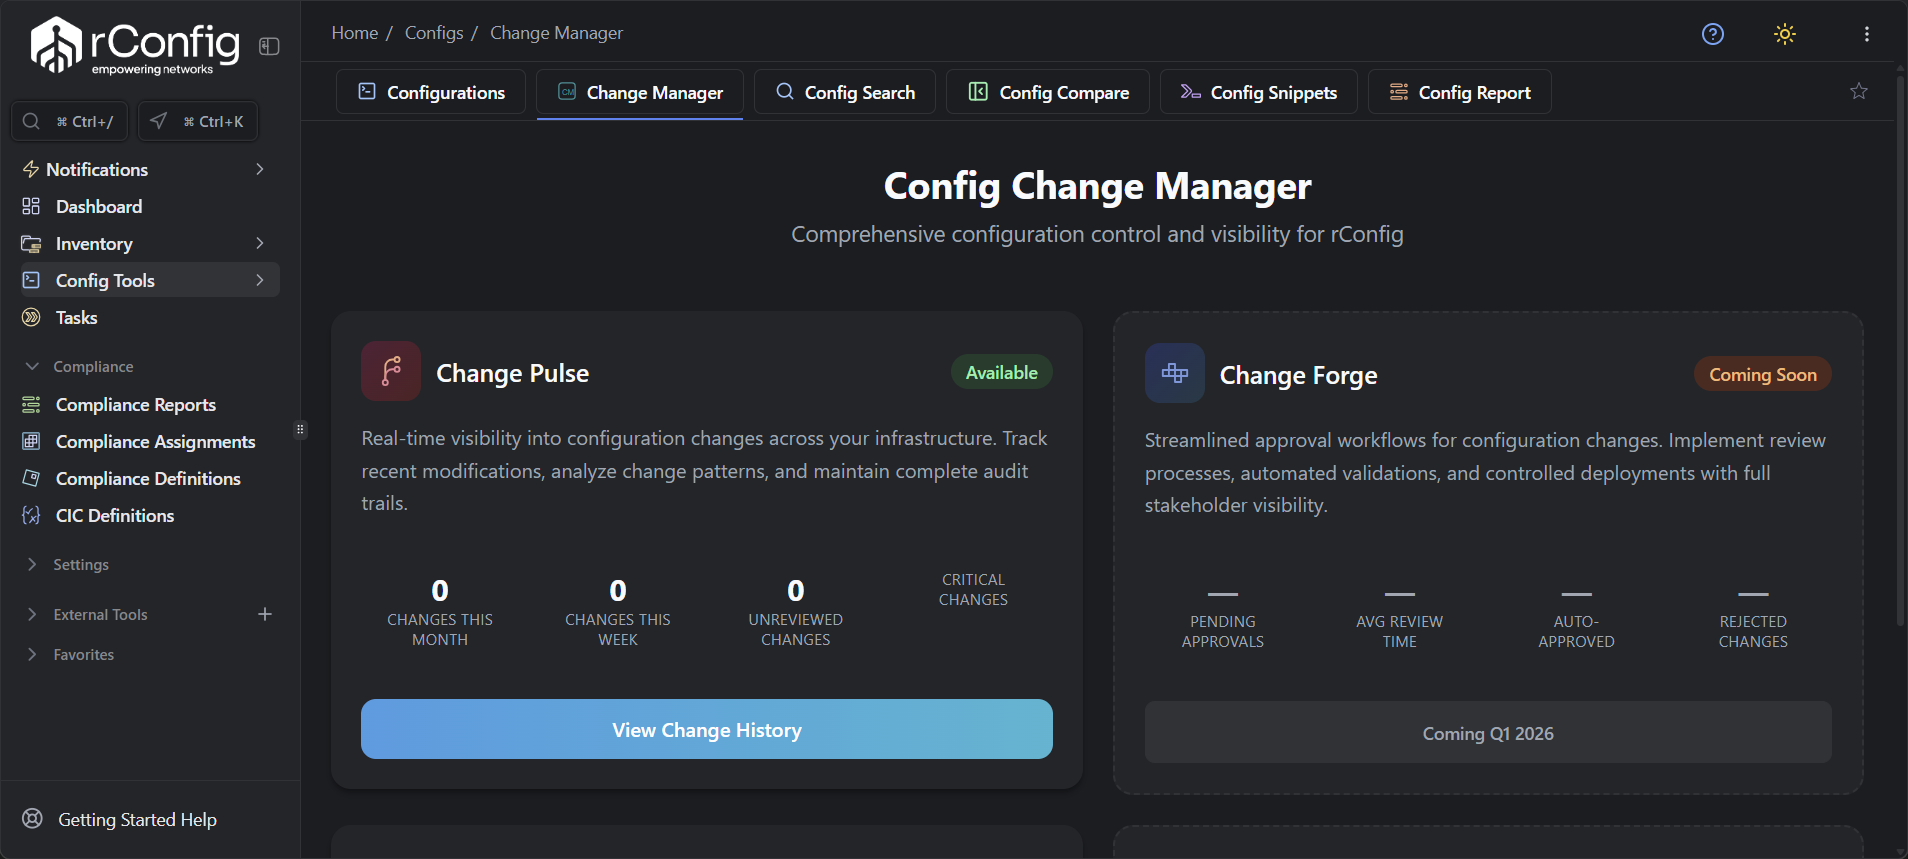Open Compliance Assignments page
This screenshot has height=859, width=1908.
coord(156,441)
